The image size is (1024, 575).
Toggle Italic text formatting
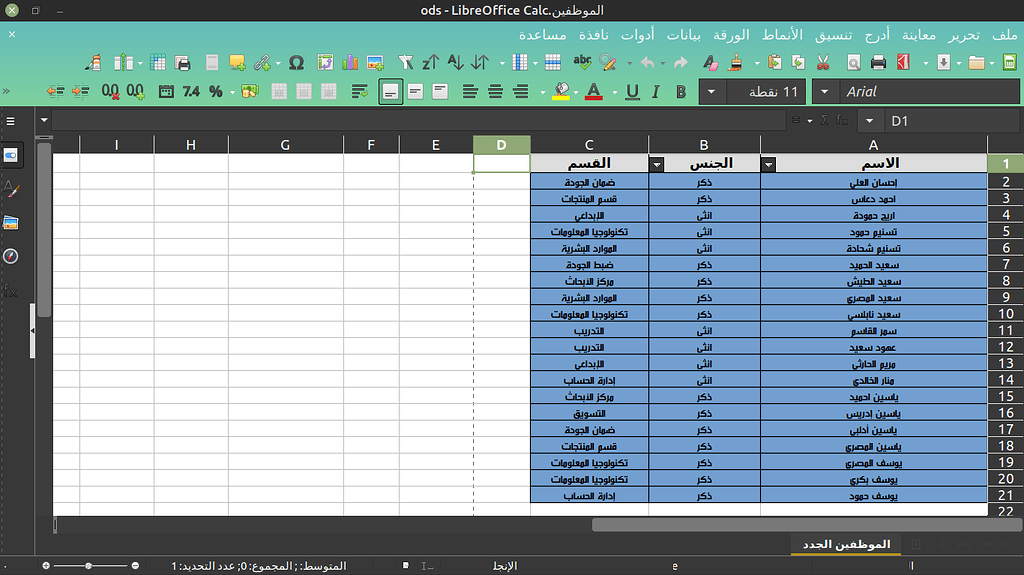click(x=656, y=92)
